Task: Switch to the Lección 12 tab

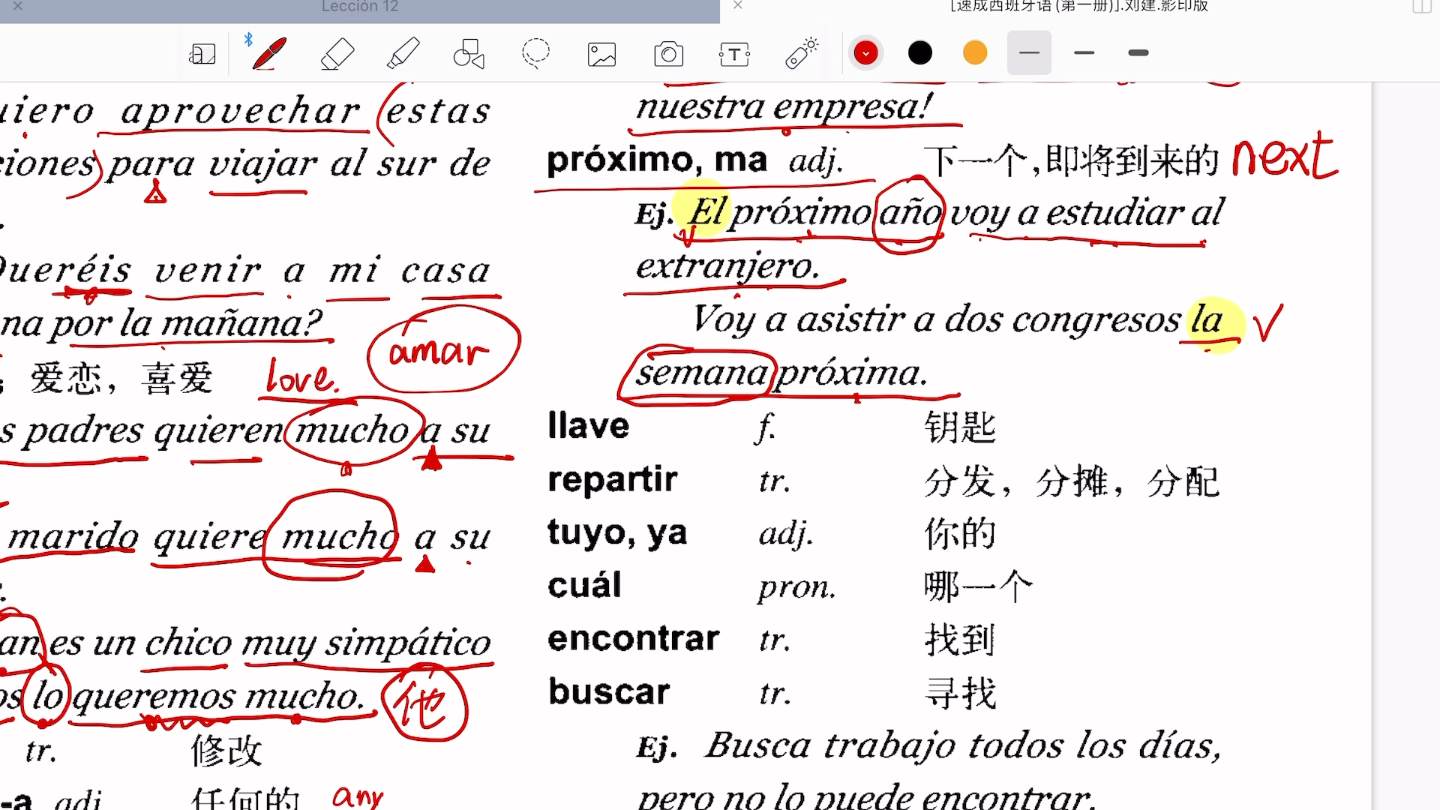Action: click(360, 7)
